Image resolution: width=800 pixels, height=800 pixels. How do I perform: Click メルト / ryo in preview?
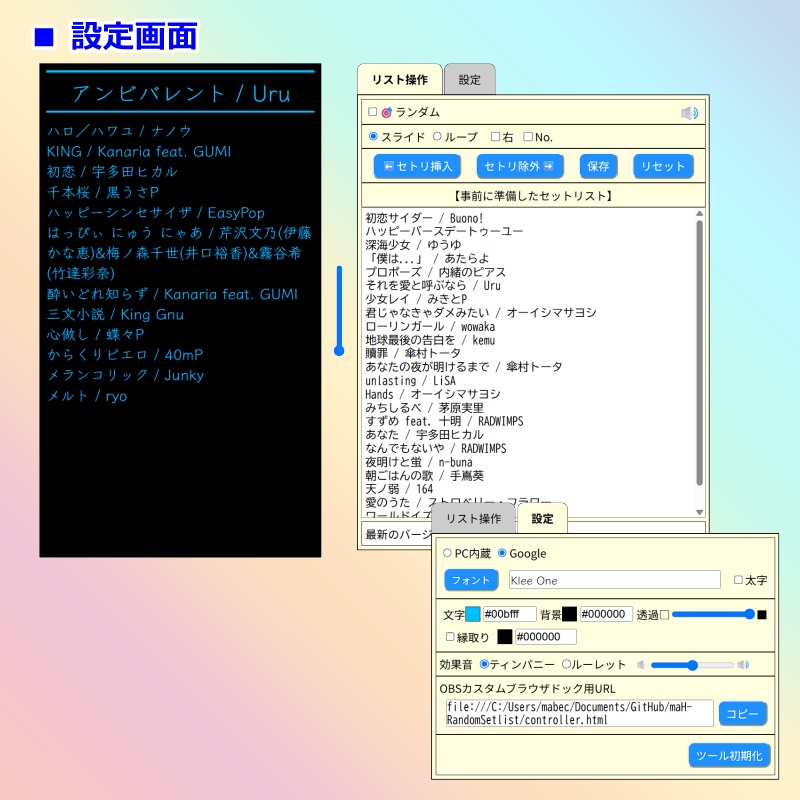pos(87,395)
